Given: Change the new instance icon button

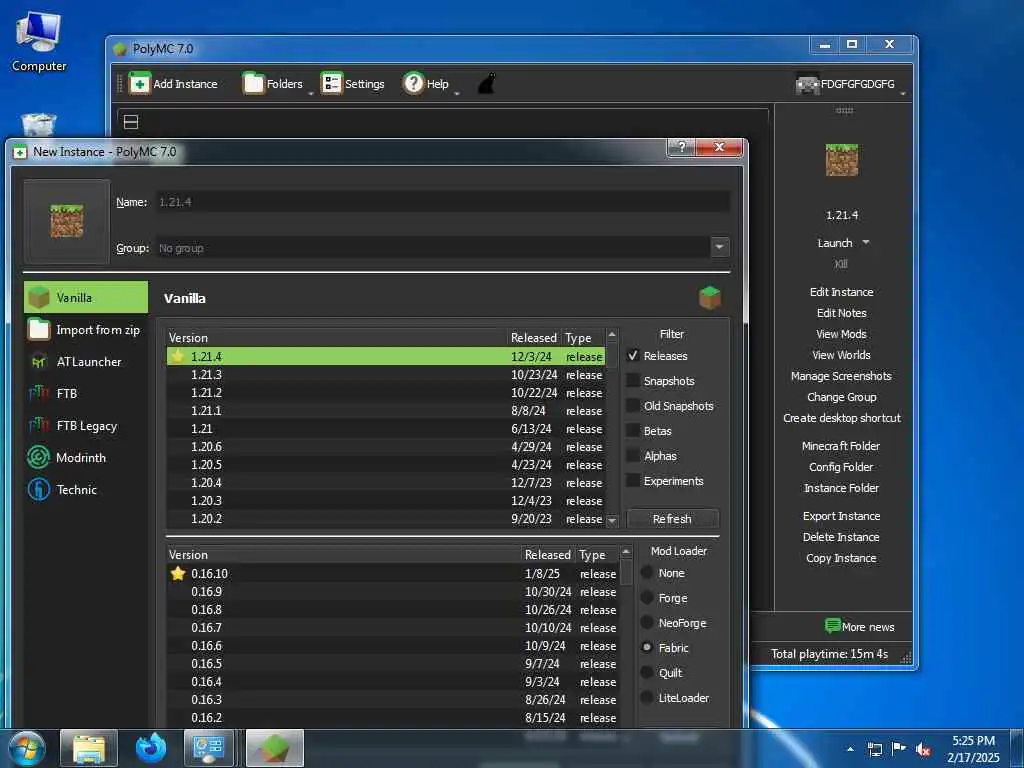Looking at the screenshot, I should [67, 221].
